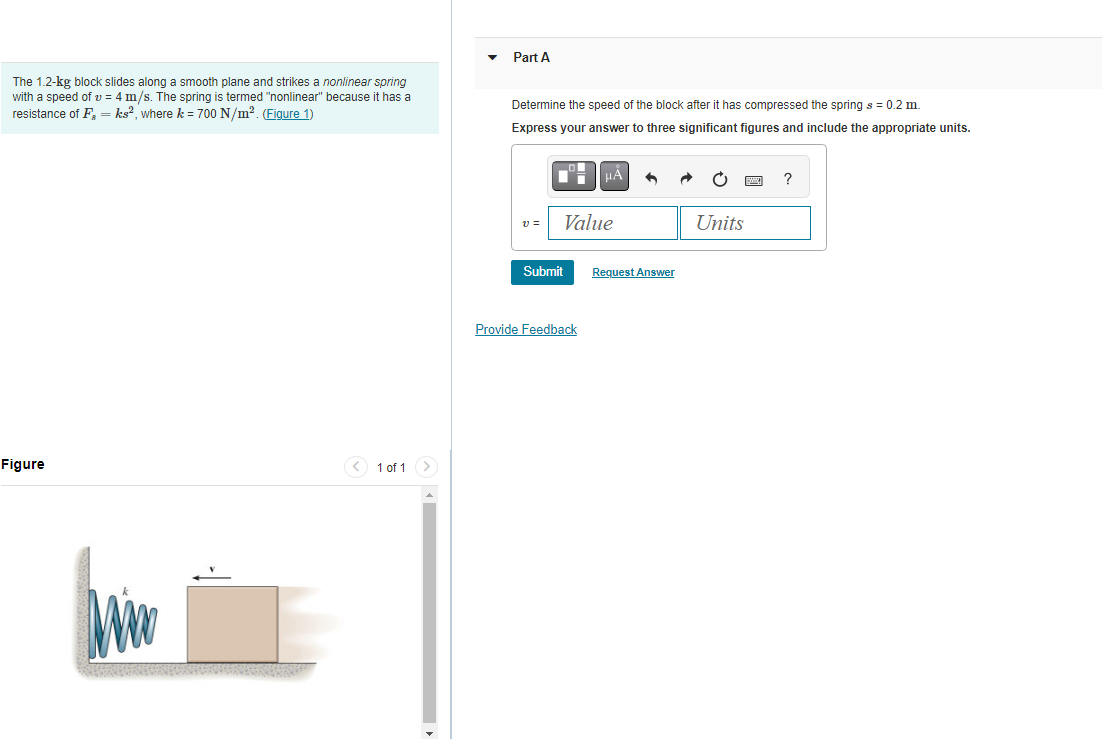The height and width of the screenshot is (739, 1102).
Task: Click the next figure arrow
Action: tap(426, 466)
